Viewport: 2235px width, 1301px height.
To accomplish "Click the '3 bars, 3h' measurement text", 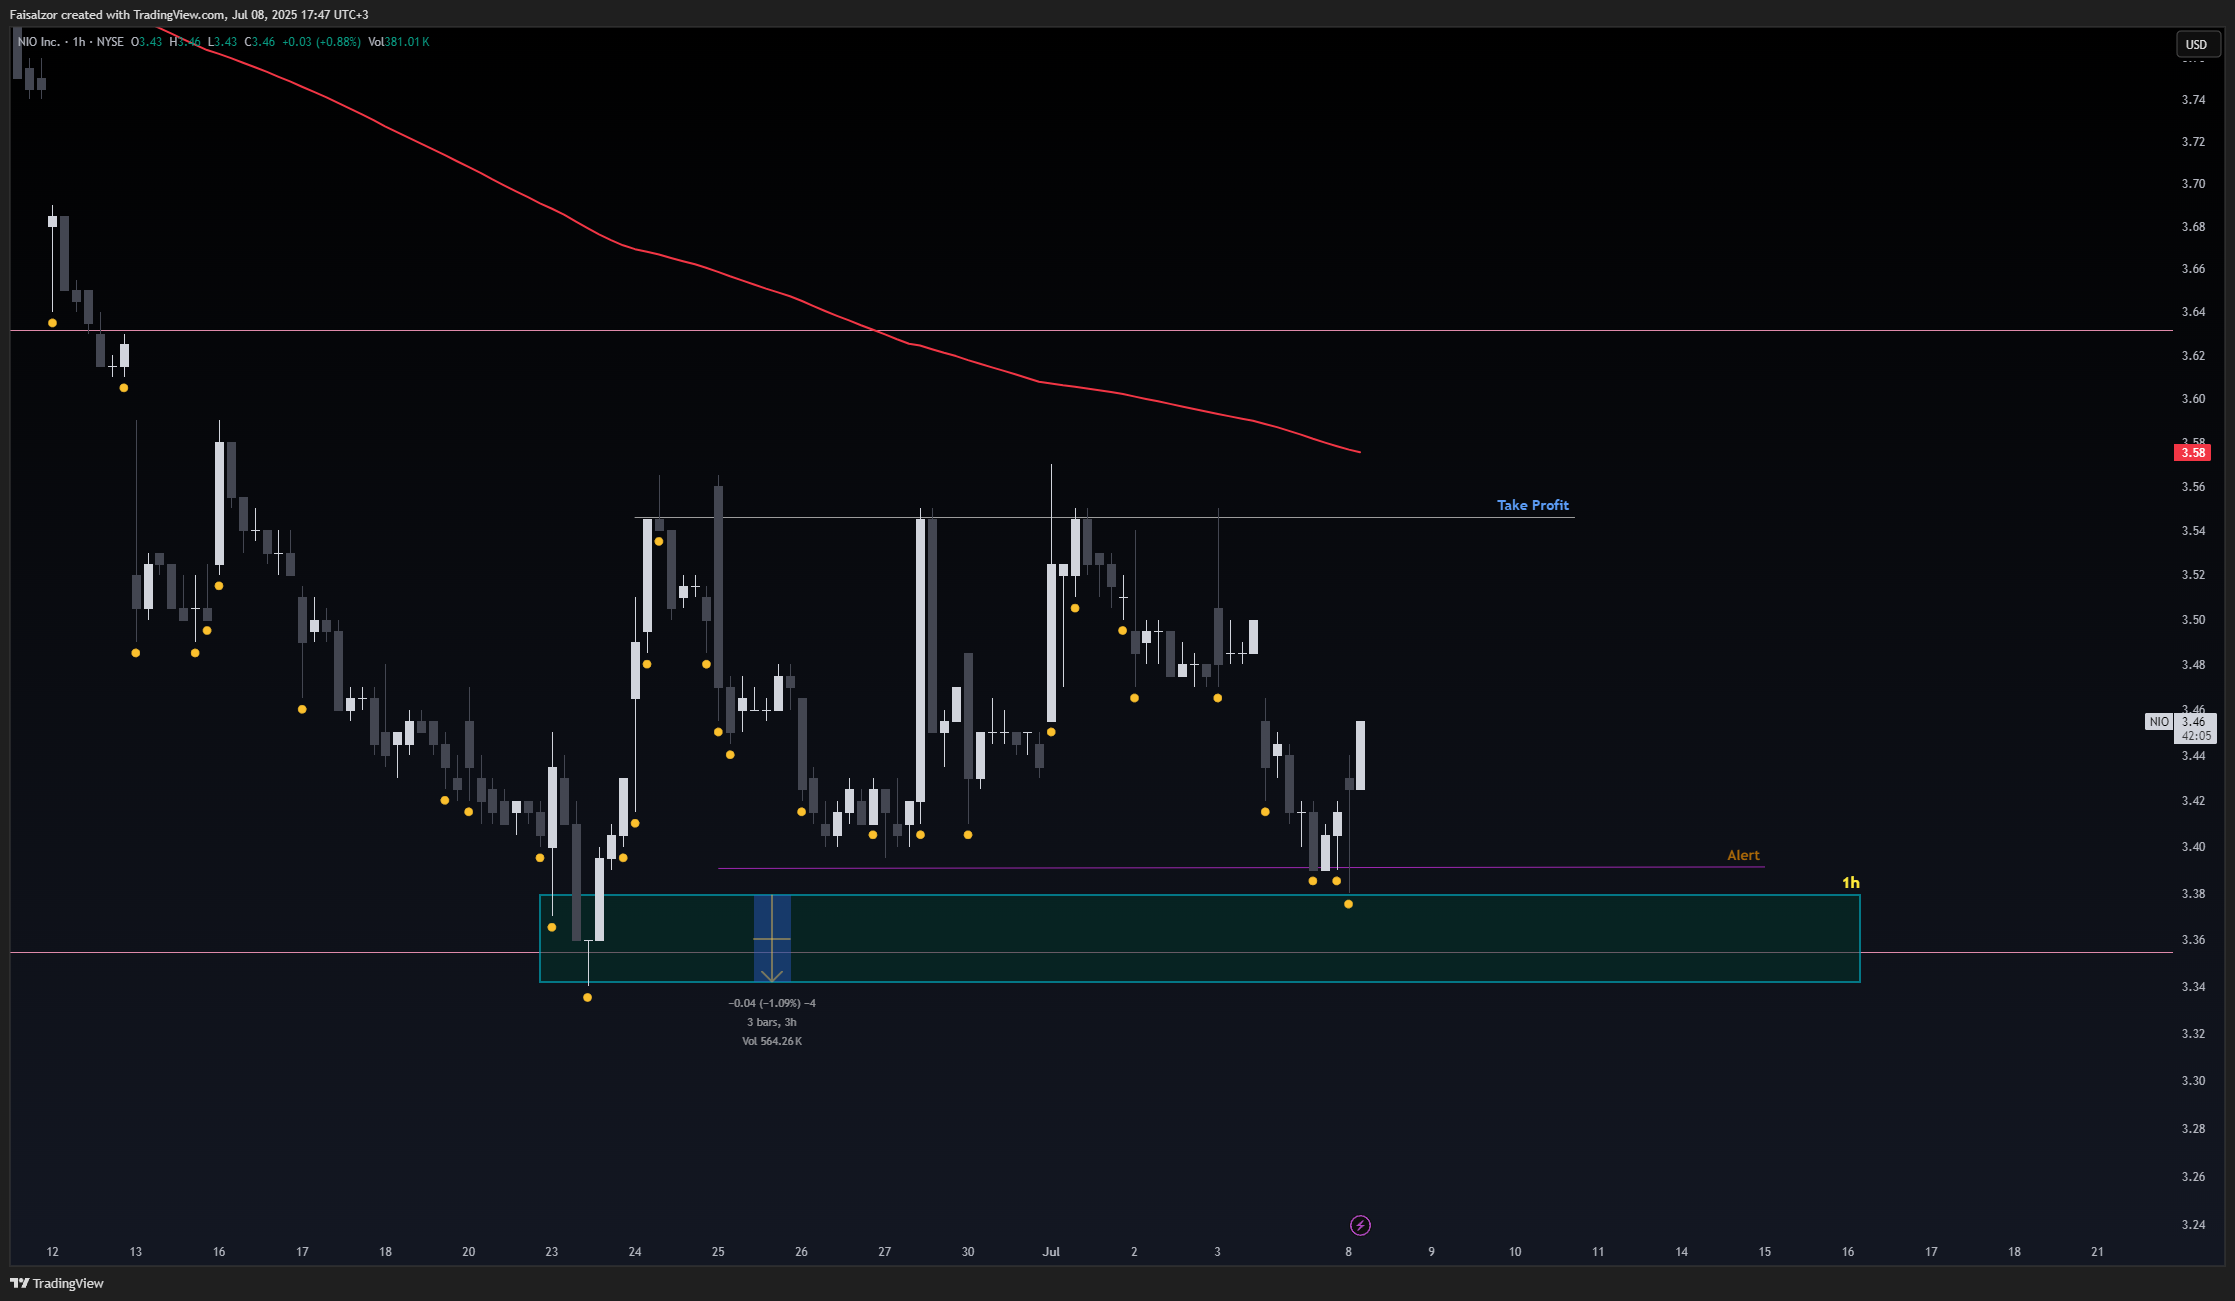I will [x=772, y=1022].
